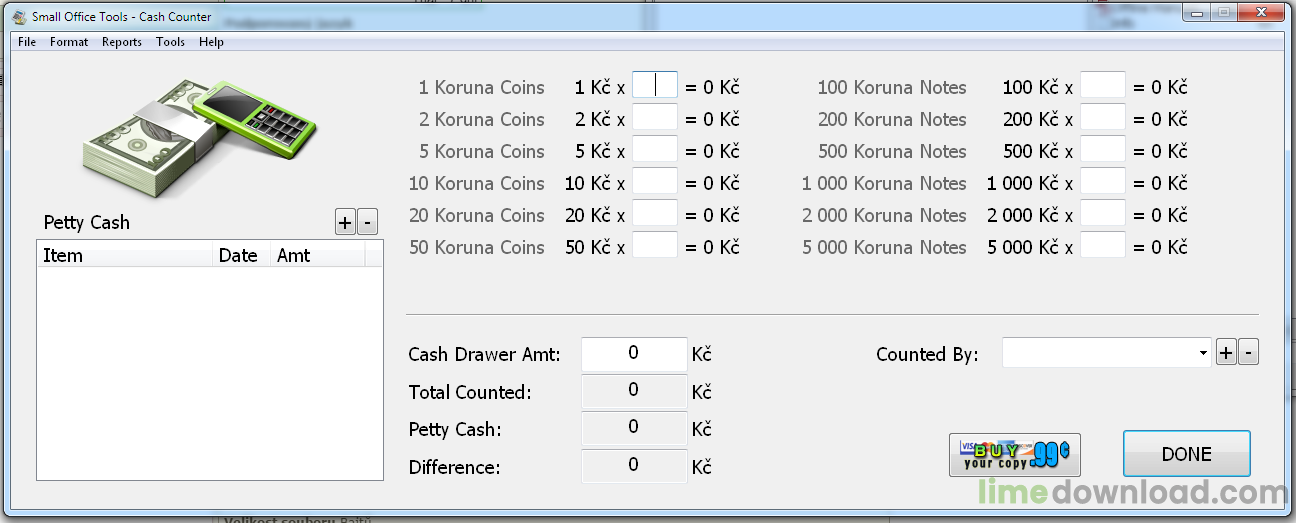Open the Tools menu
This screenshot has width=1296, height=523.
click(x=170, y=42)
